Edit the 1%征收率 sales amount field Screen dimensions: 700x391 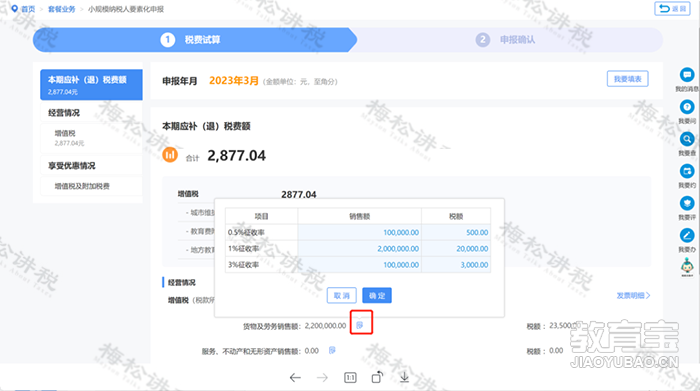pos(359,249)
